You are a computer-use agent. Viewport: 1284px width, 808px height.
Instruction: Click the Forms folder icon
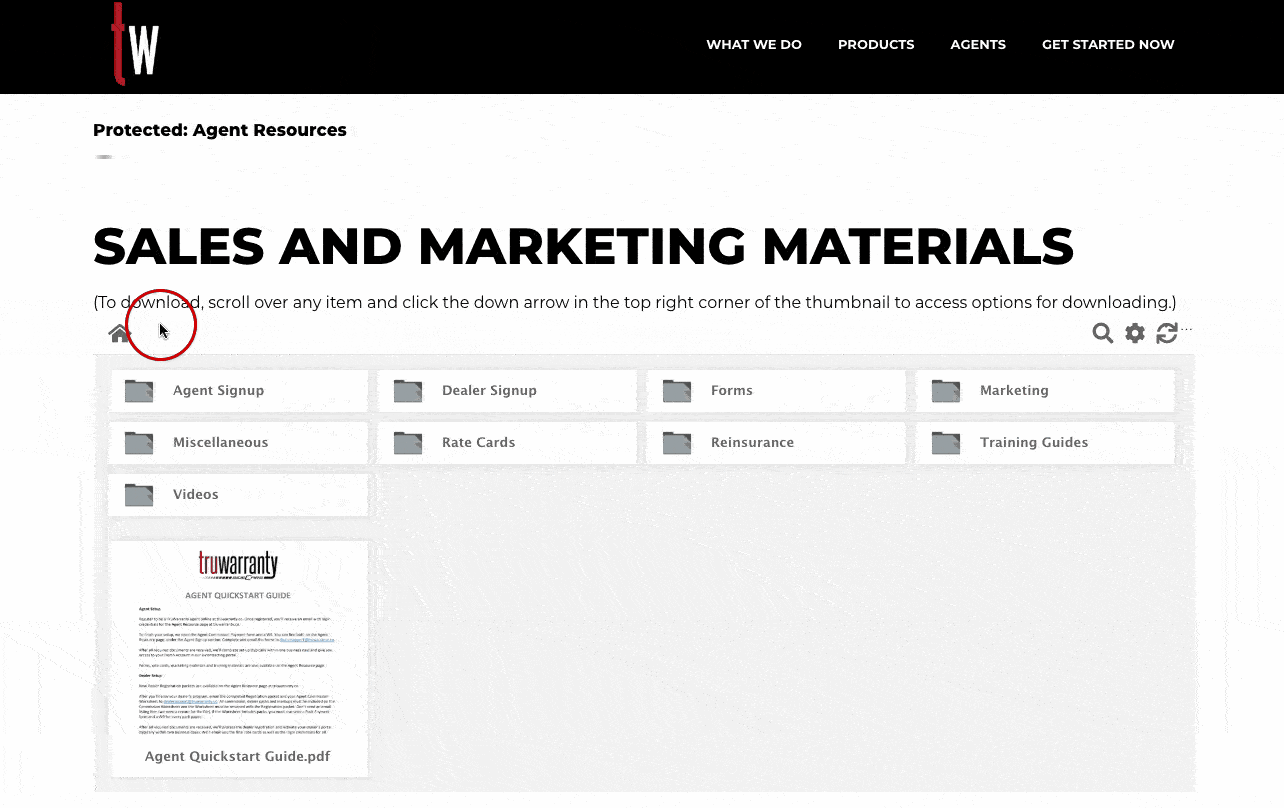pos(677,391)
